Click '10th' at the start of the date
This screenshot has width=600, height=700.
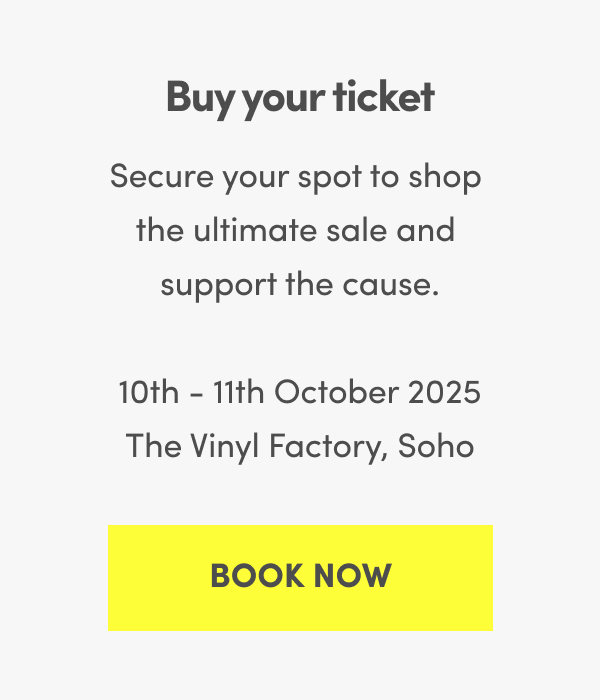point(149,392)
